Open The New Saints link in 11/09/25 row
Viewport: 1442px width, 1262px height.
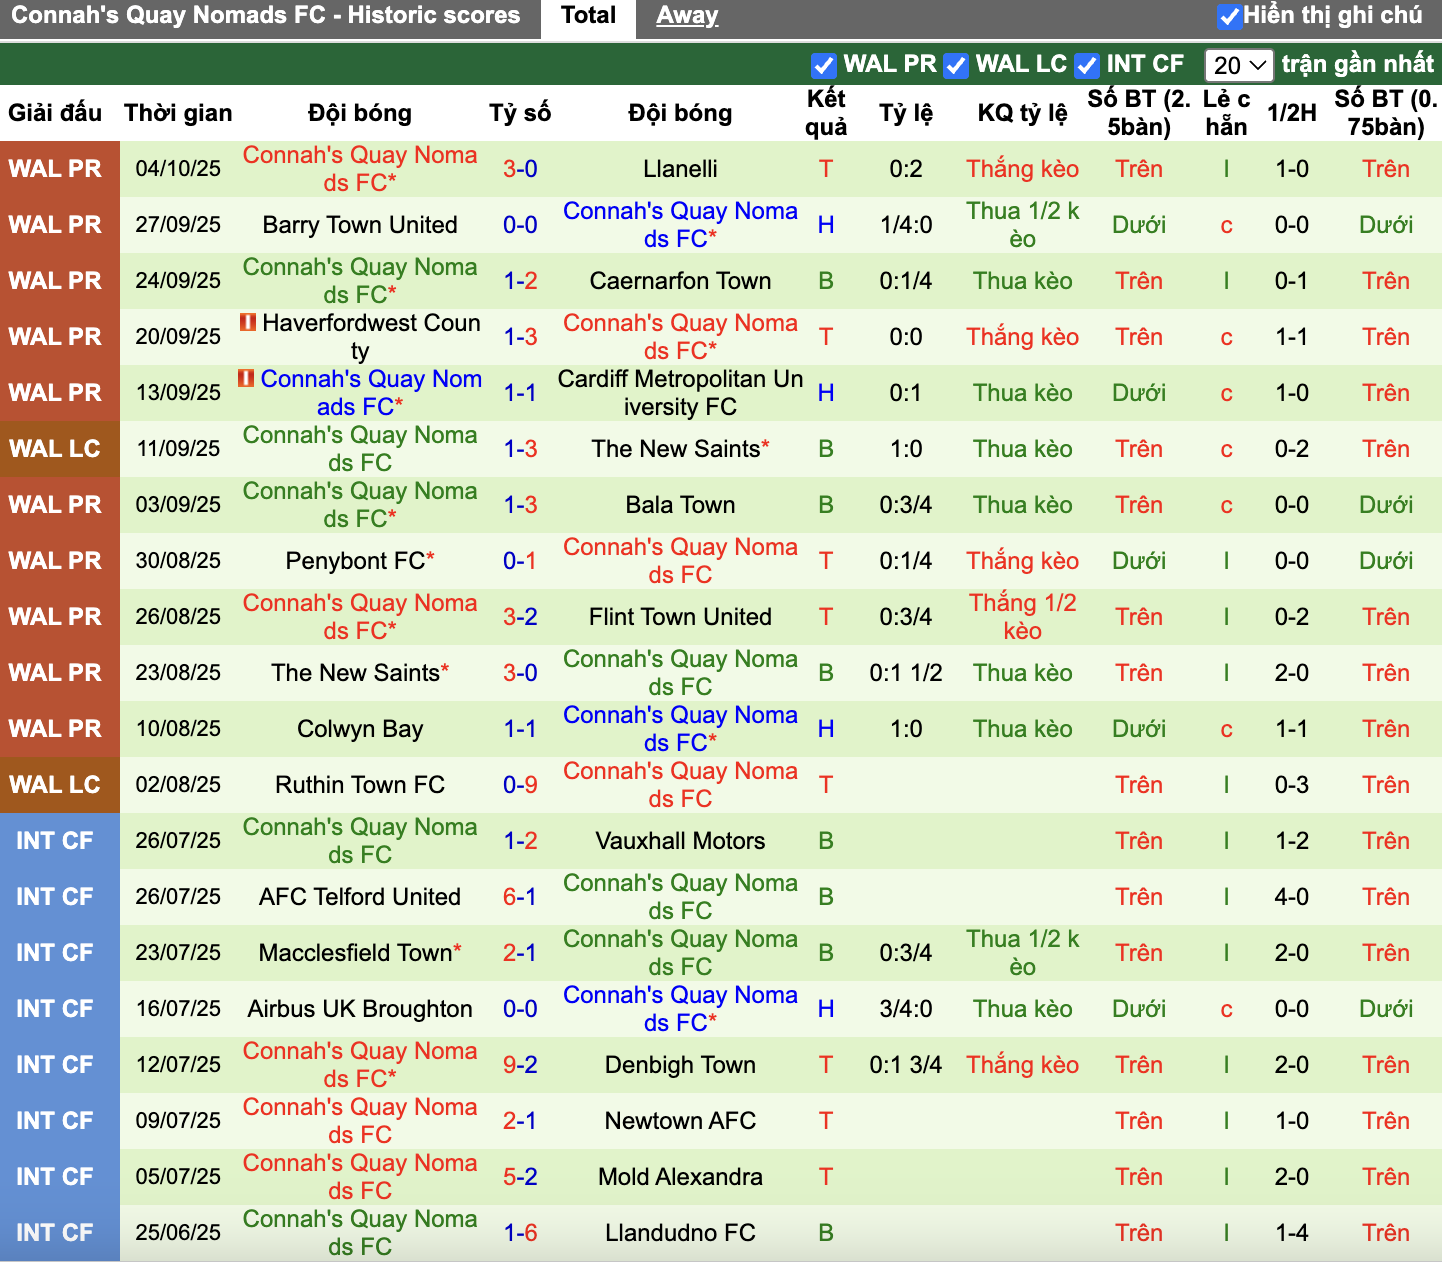coord(676,449)
